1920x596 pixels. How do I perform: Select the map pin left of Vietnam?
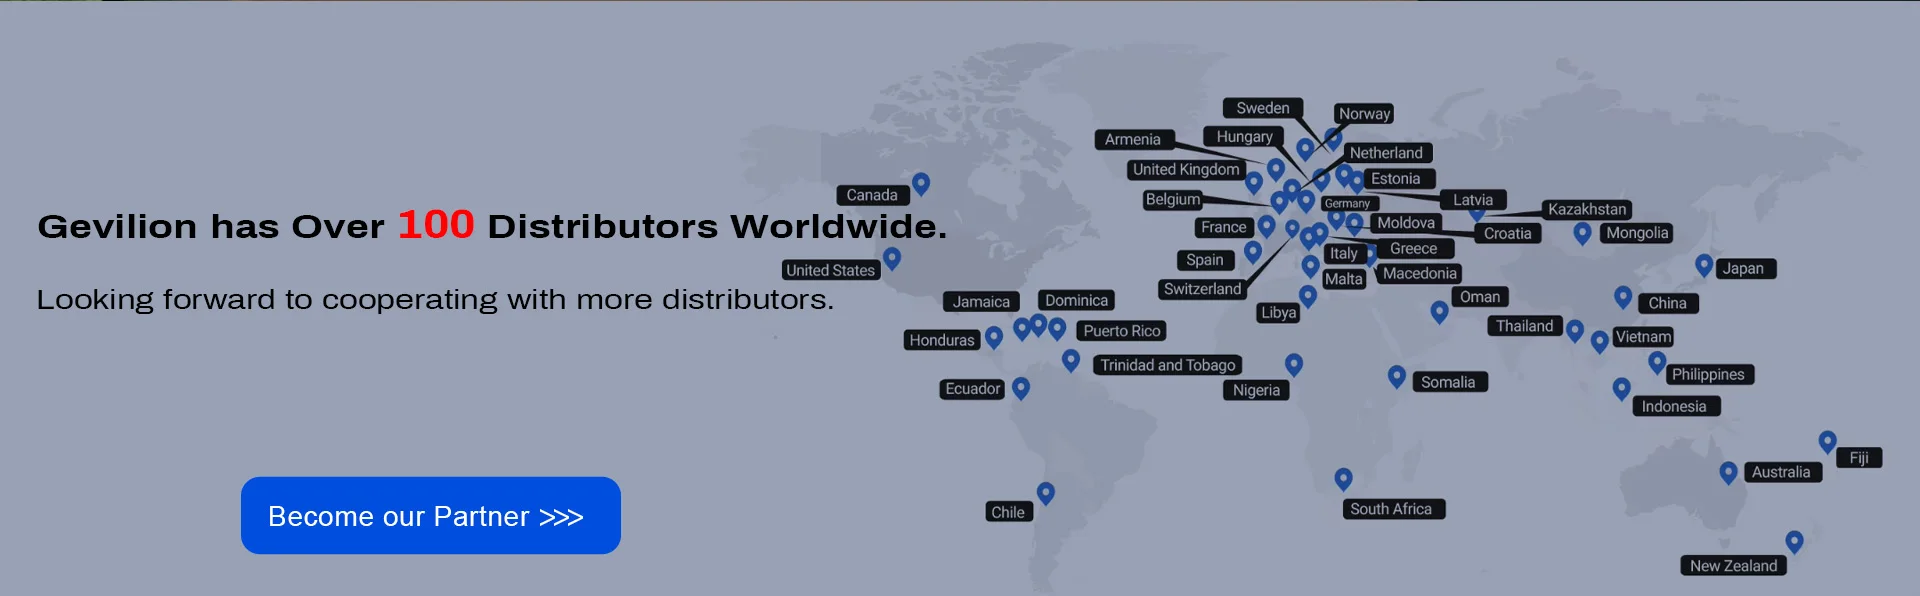click(1599, 341)
